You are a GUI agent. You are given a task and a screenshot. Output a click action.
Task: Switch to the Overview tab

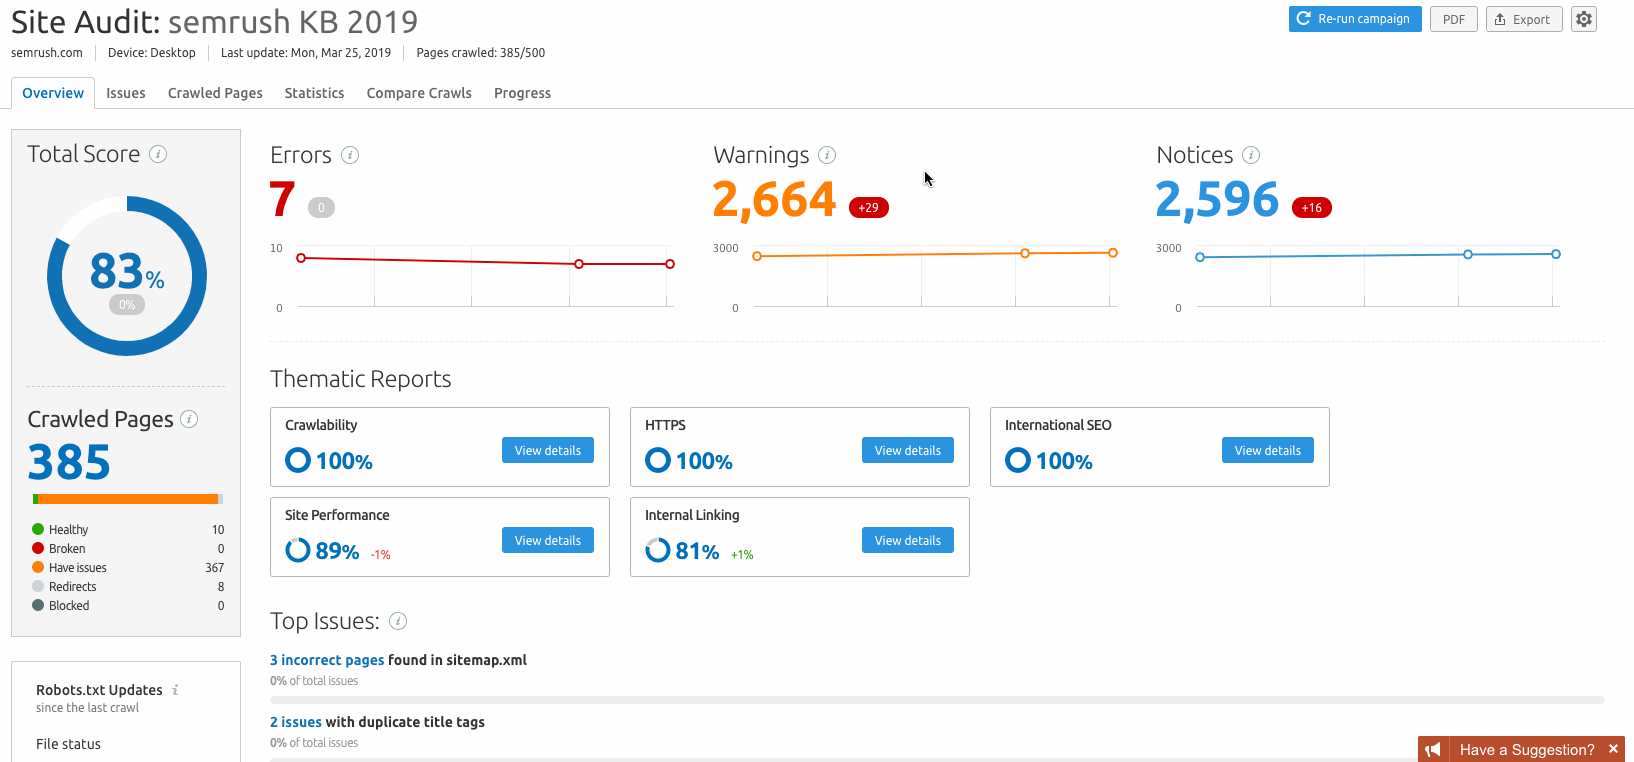(x=53, y=93)
